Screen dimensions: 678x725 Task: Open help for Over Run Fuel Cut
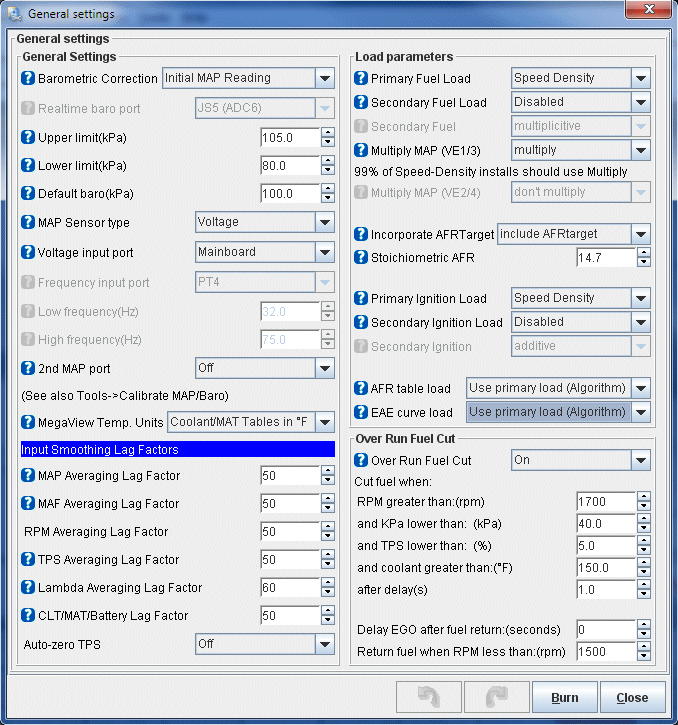(x=361, y=460)
